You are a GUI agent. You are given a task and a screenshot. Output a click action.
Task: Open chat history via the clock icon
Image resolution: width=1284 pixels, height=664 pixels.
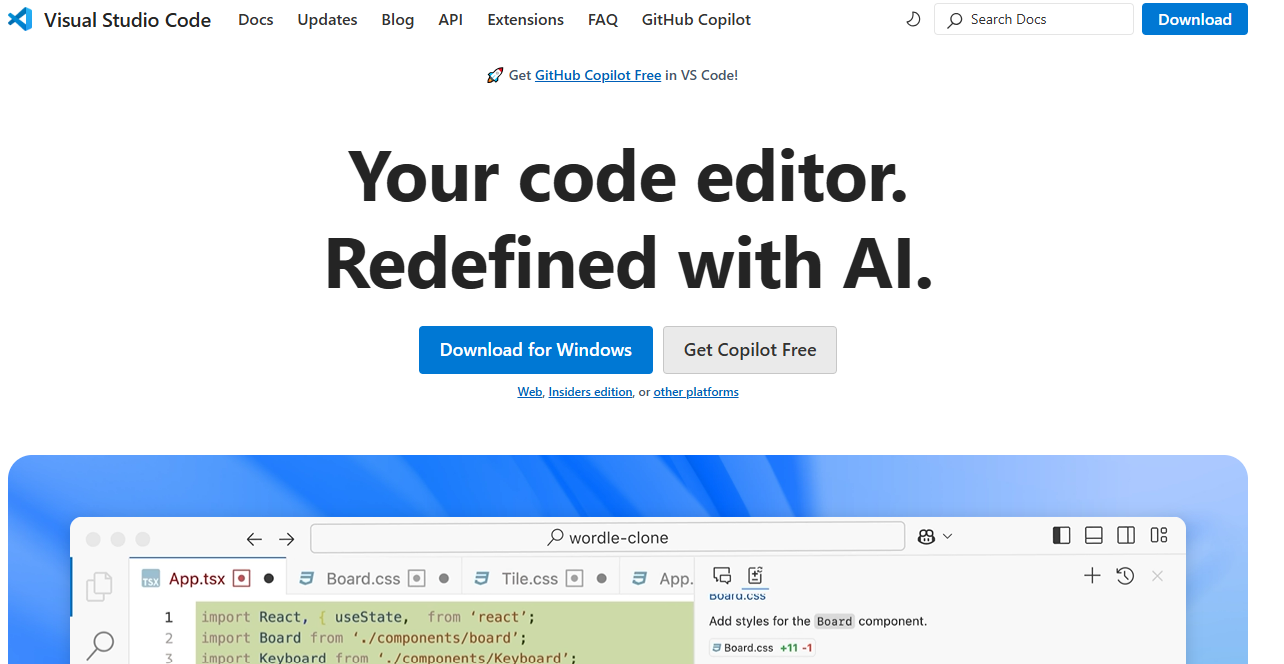pyautogui.click(x=1125, y=576)
